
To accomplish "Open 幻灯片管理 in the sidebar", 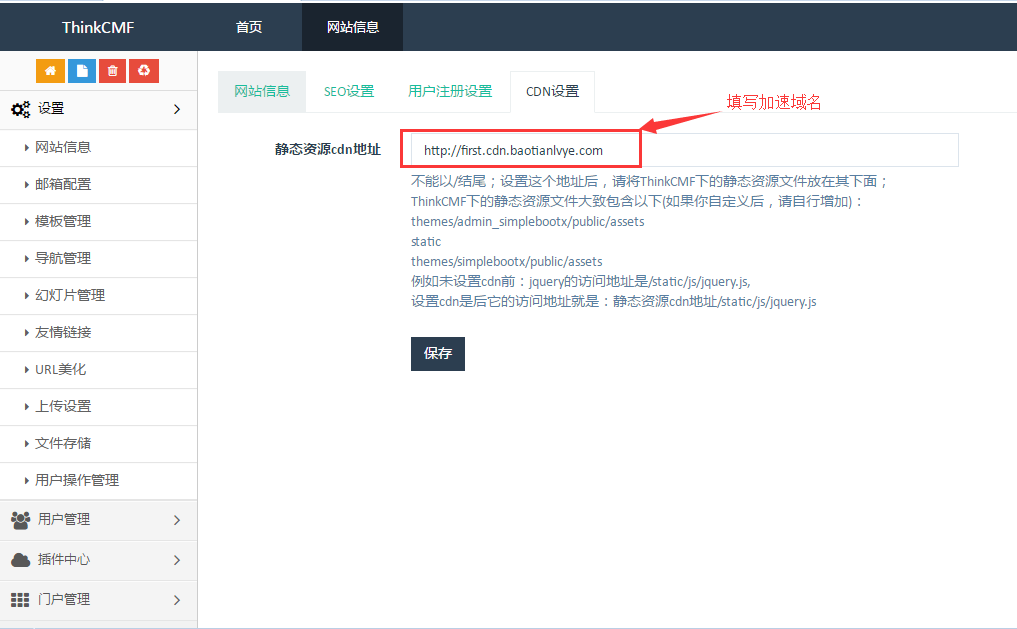I will point(99,296).
